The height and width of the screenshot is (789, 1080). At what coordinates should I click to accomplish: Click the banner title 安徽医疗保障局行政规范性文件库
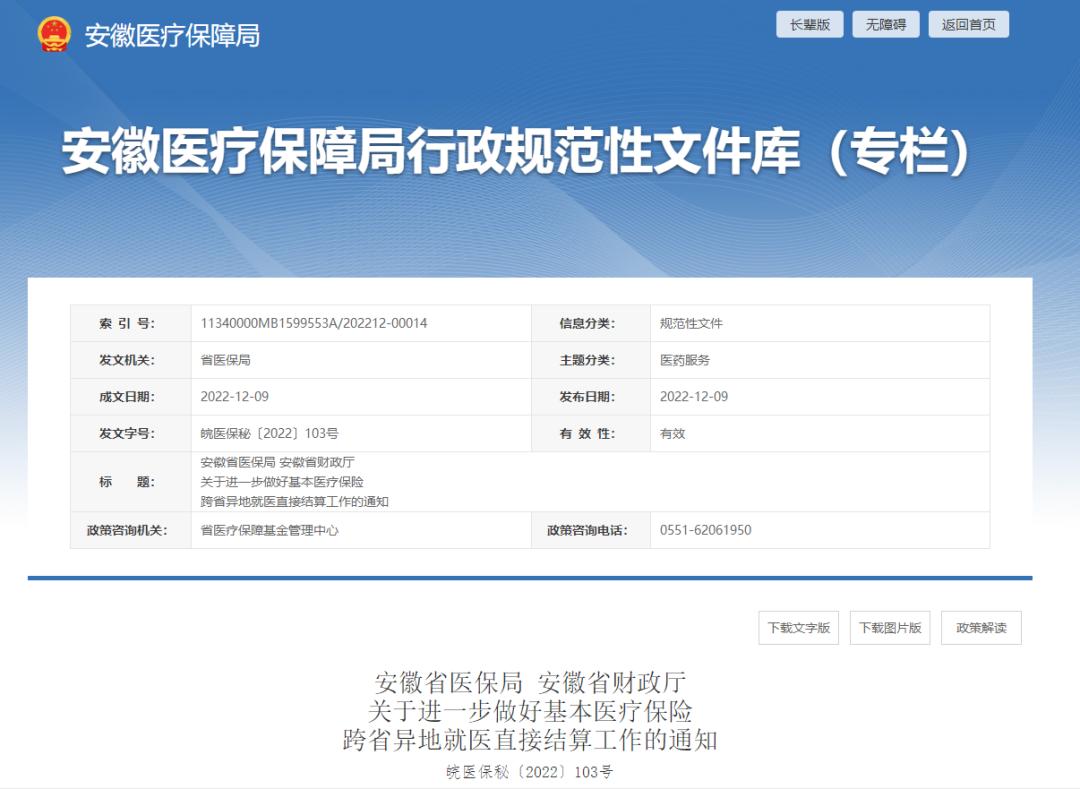540,147
